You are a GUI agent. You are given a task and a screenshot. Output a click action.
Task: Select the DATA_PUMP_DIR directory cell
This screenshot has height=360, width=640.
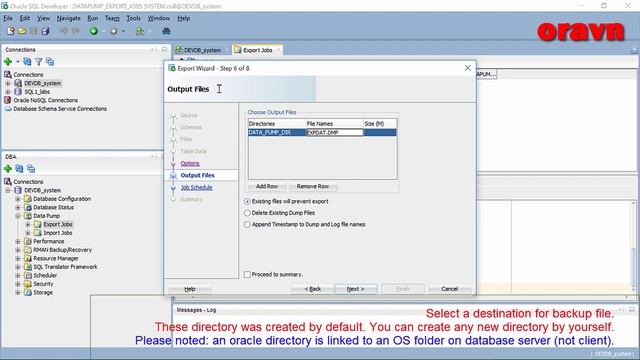[x=277, y=132]
